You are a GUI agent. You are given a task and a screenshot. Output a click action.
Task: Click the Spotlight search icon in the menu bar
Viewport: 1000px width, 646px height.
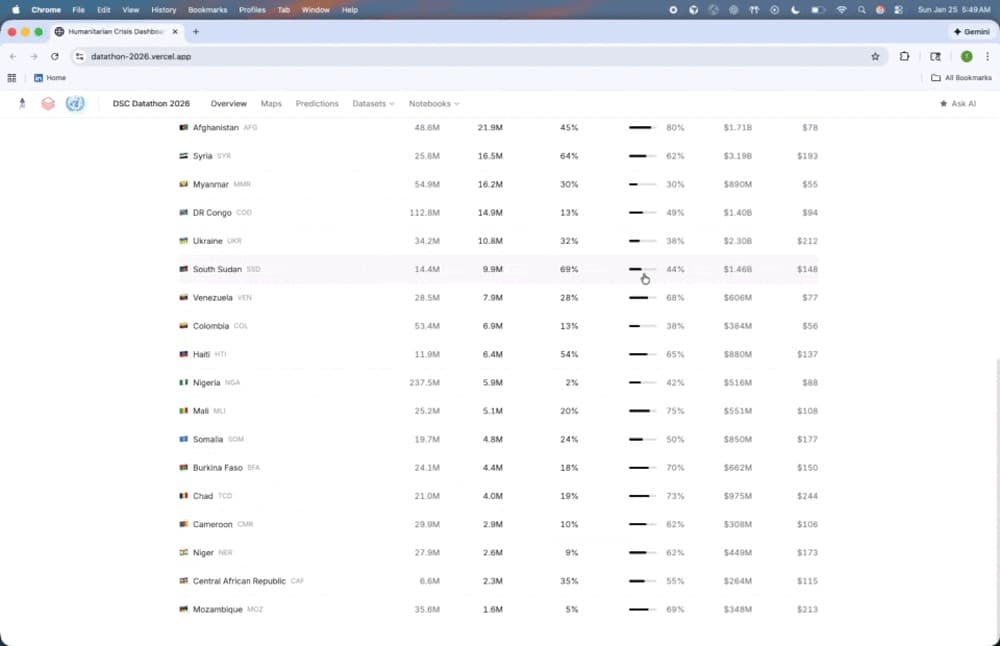pyautogui.click(x=862, y=10)
